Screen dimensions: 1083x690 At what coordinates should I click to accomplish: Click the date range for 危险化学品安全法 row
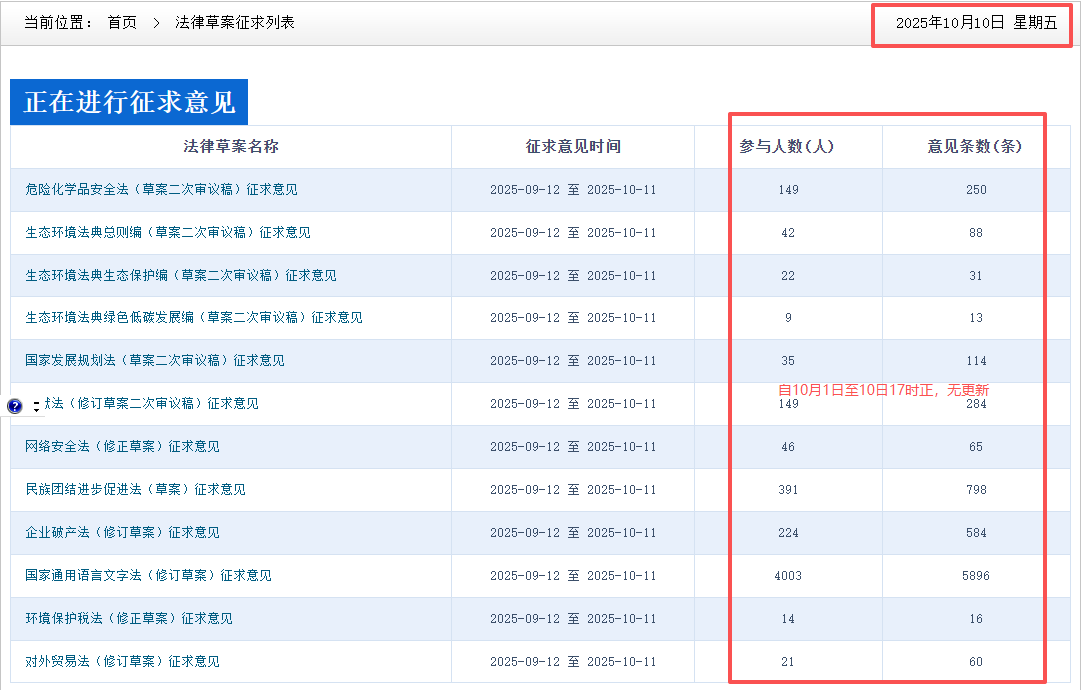(573, 190)
